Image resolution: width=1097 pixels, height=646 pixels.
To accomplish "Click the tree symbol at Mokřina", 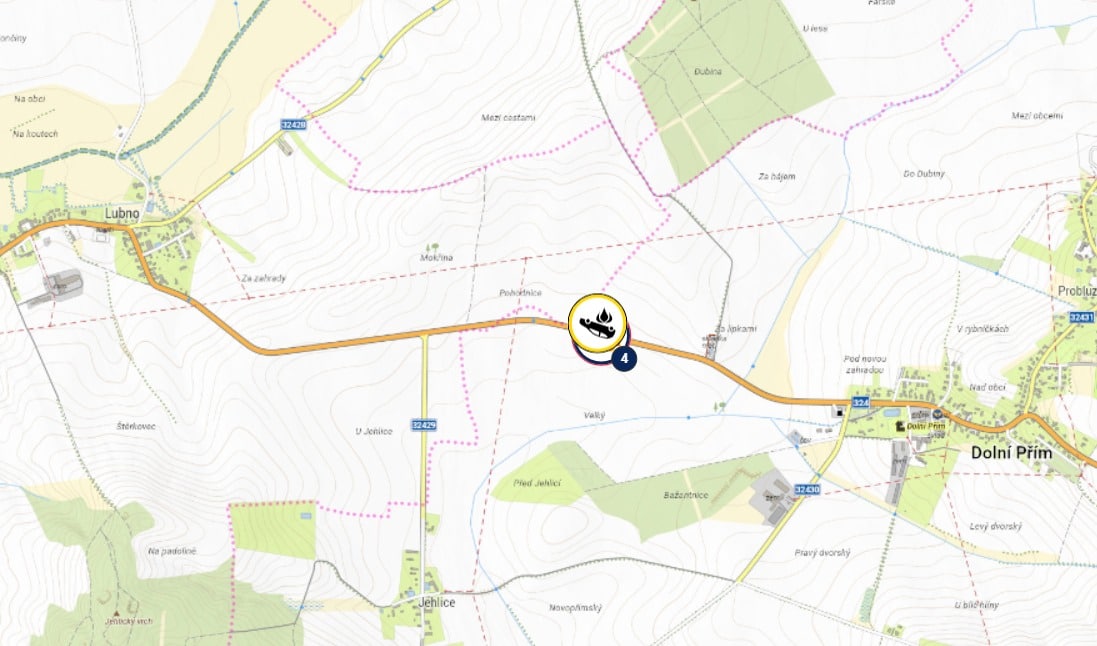I will 433,248.
